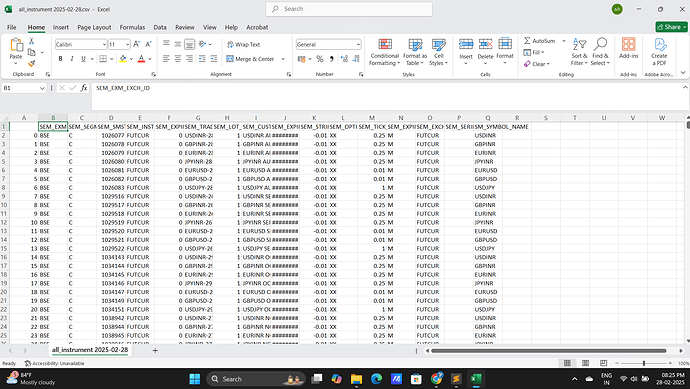This screenshot has height=389, width=690.
Task: Apply Comma Style format
Action: coord(331,59)
